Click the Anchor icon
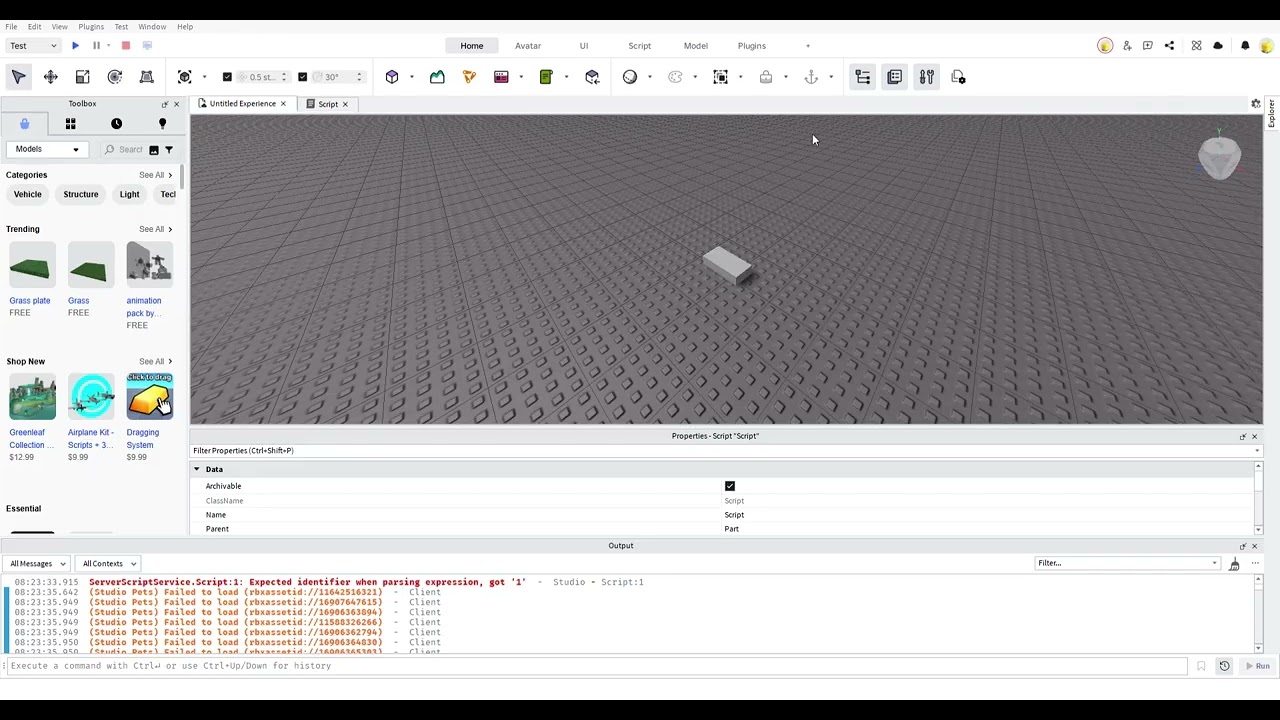 (x=811, y=77)
